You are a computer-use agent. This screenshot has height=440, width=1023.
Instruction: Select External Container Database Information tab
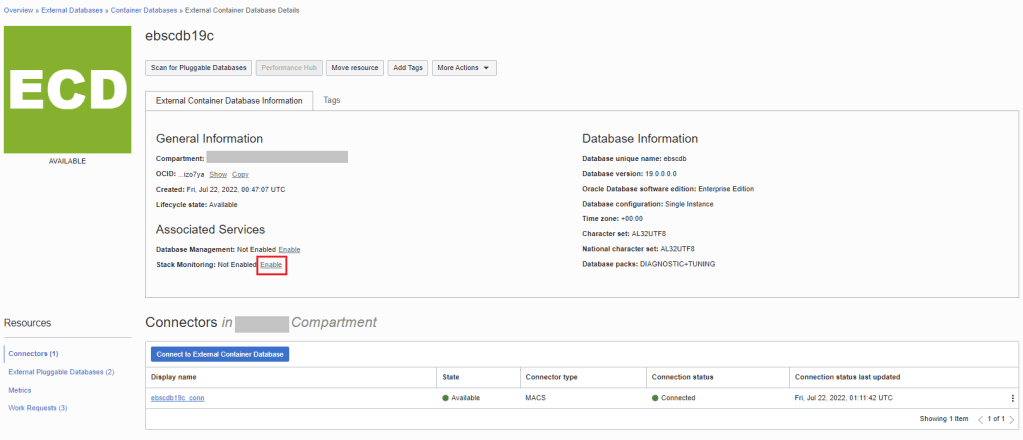pyautogui.click(x=229, y=101)
